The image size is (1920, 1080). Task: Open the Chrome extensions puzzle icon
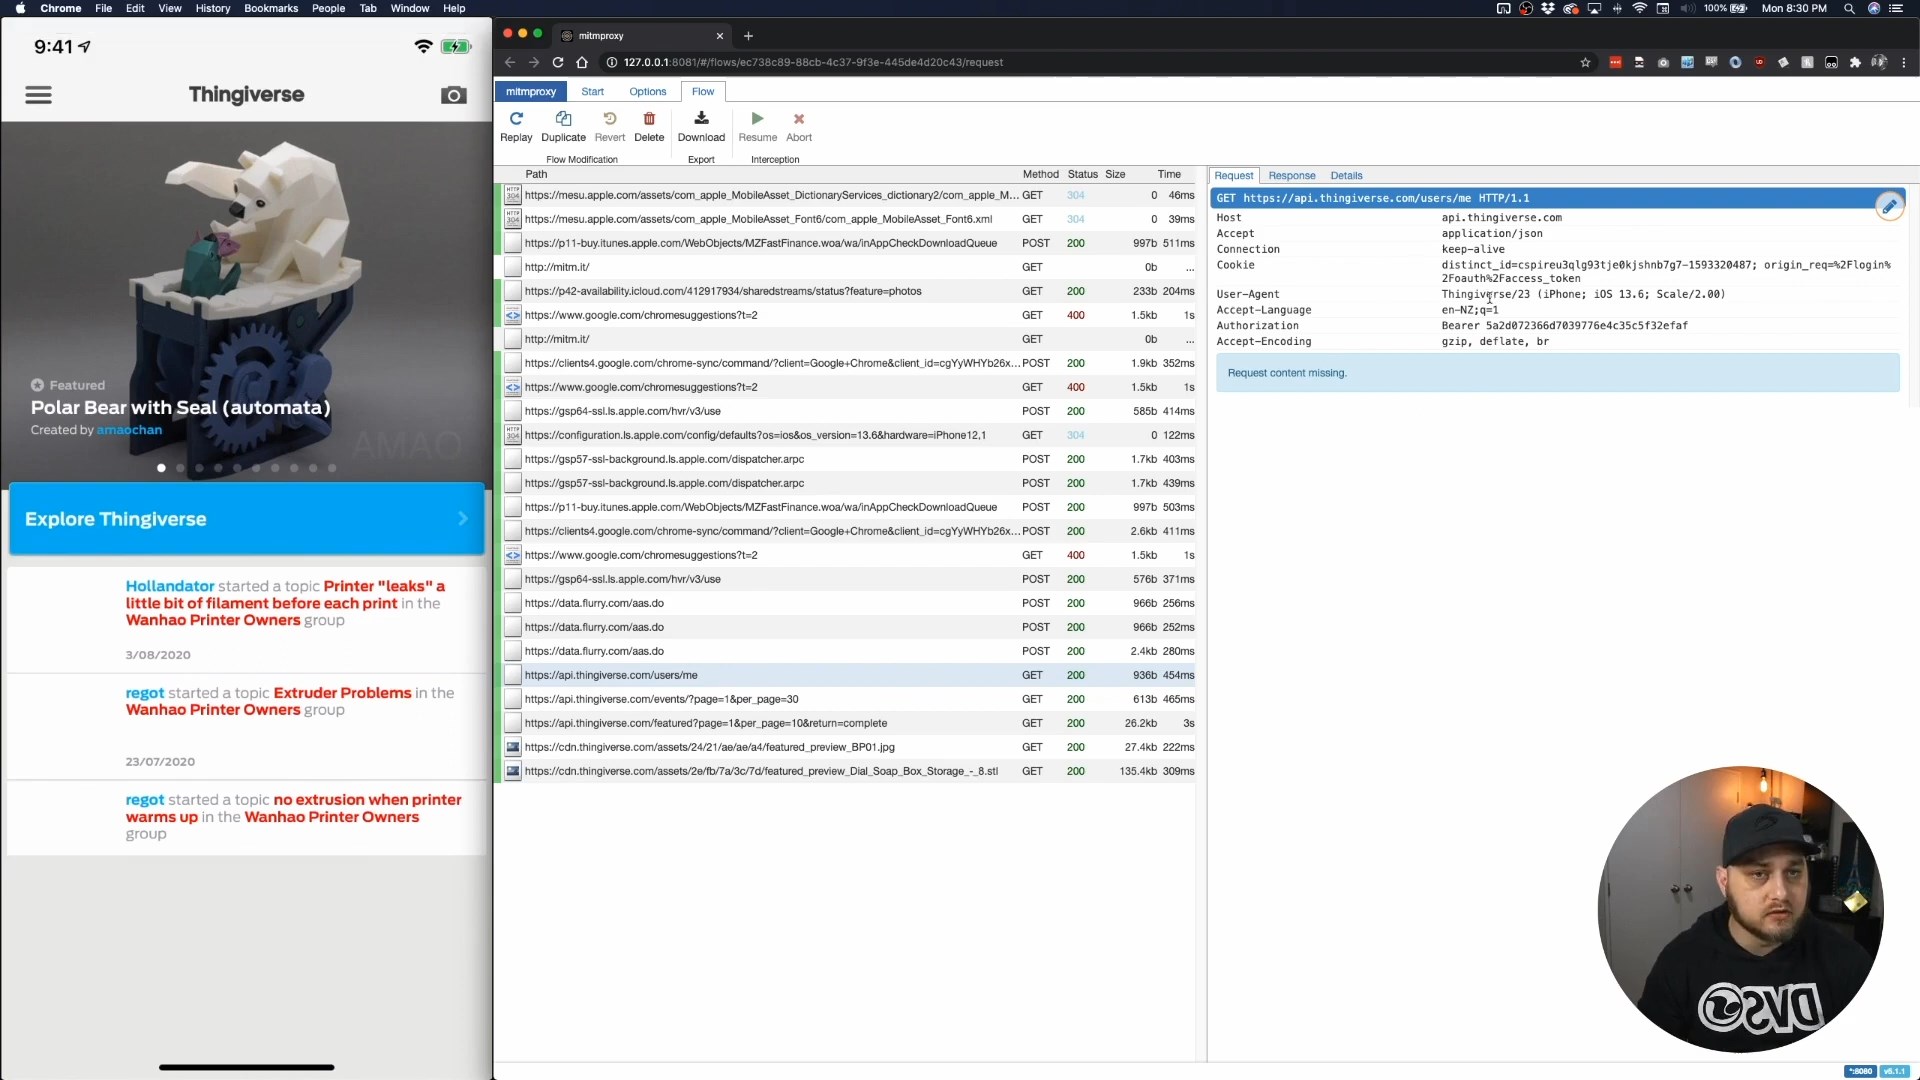pos(1855,62)
